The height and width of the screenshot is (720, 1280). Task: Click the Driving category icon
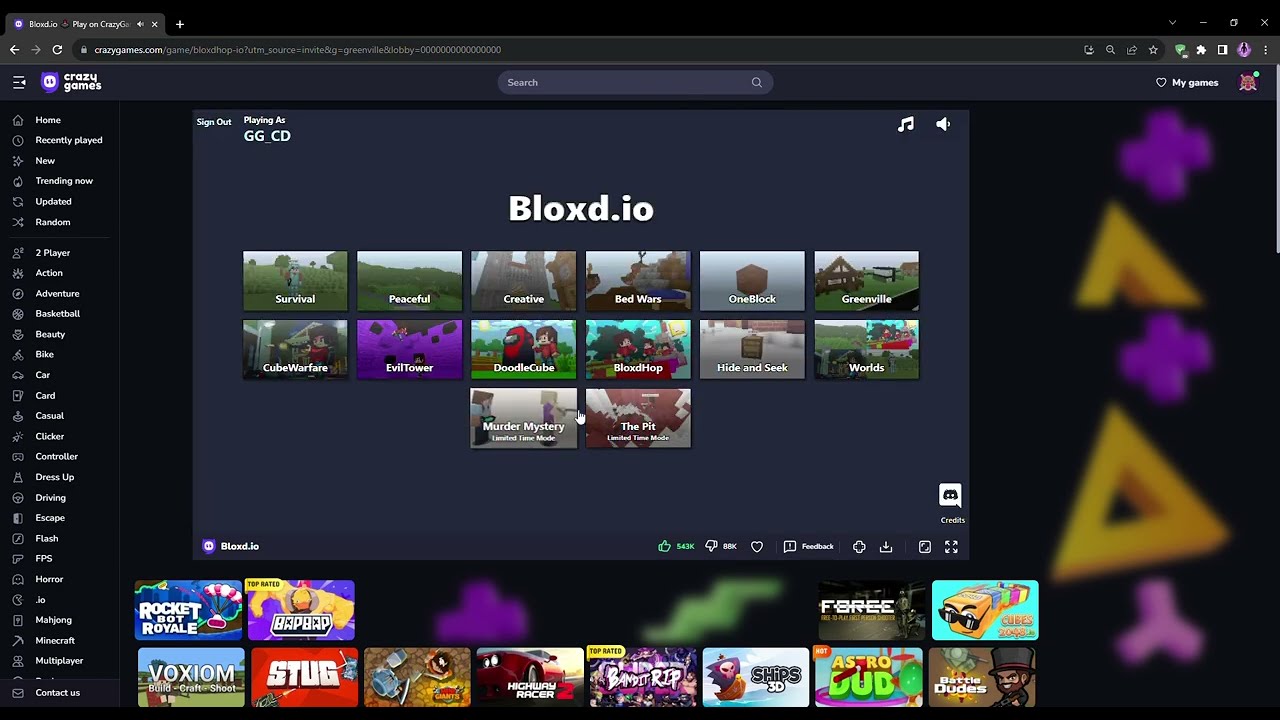click(18, 498)
